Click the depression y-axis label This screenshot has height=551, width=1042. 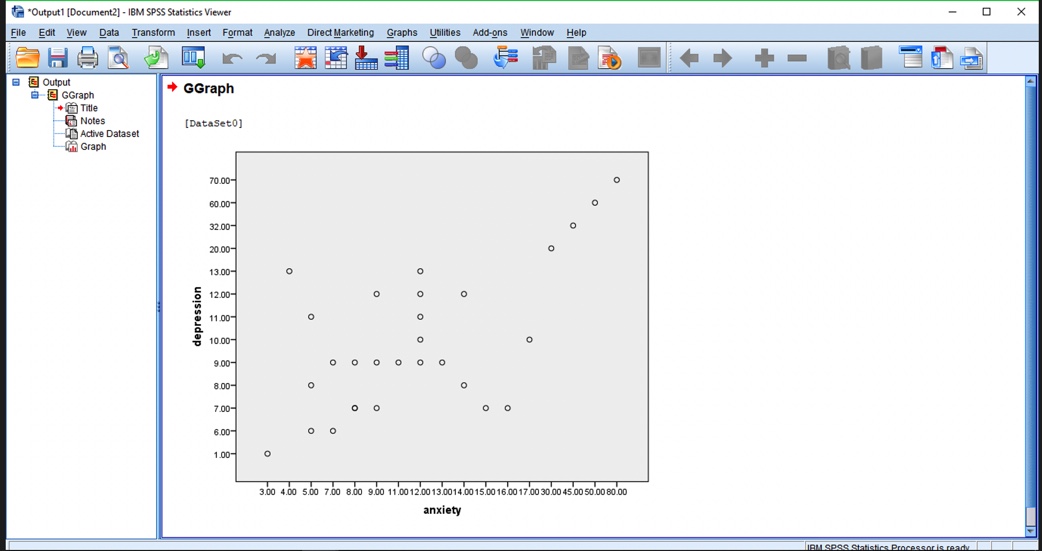coord(197,316)
